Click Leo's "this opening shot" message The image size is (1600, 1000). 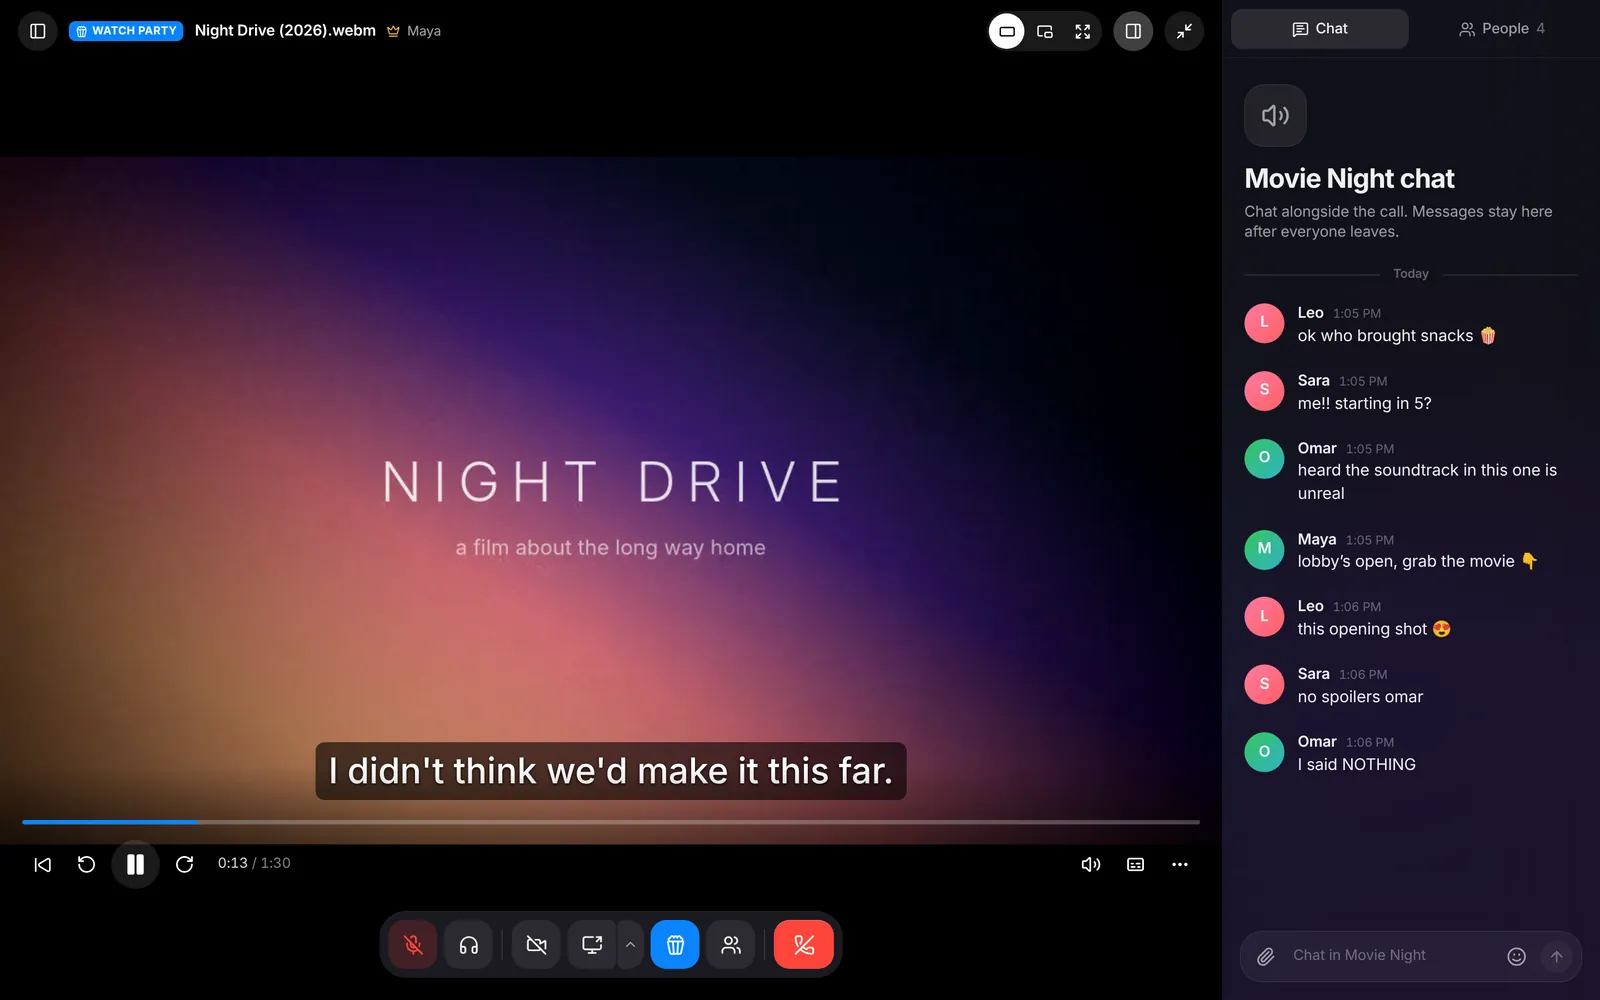coord(1374,629)
